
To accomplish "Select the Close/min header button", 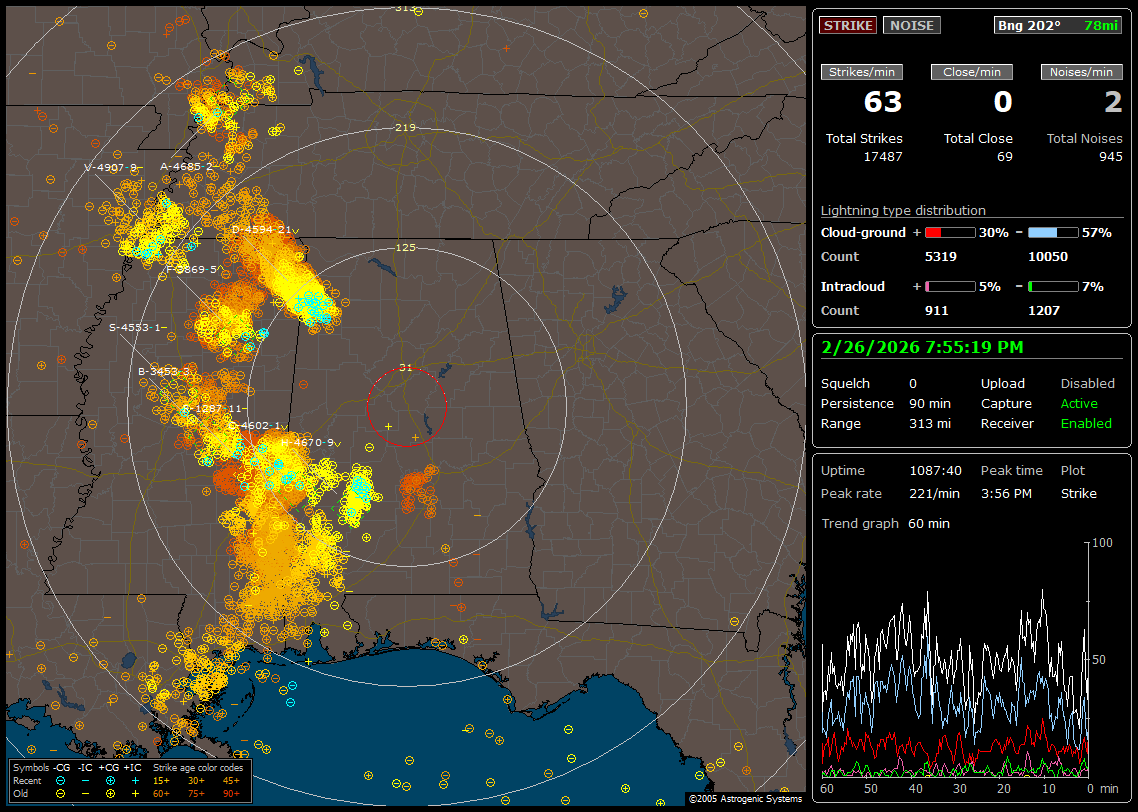I will [x=972, y=72].
